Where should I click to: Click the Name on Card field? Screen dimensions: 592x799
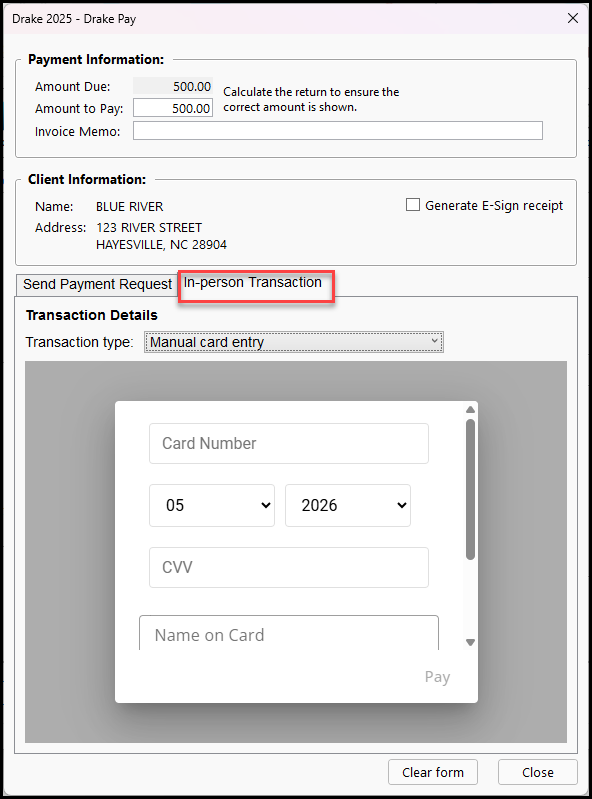(x=289, y=633)
